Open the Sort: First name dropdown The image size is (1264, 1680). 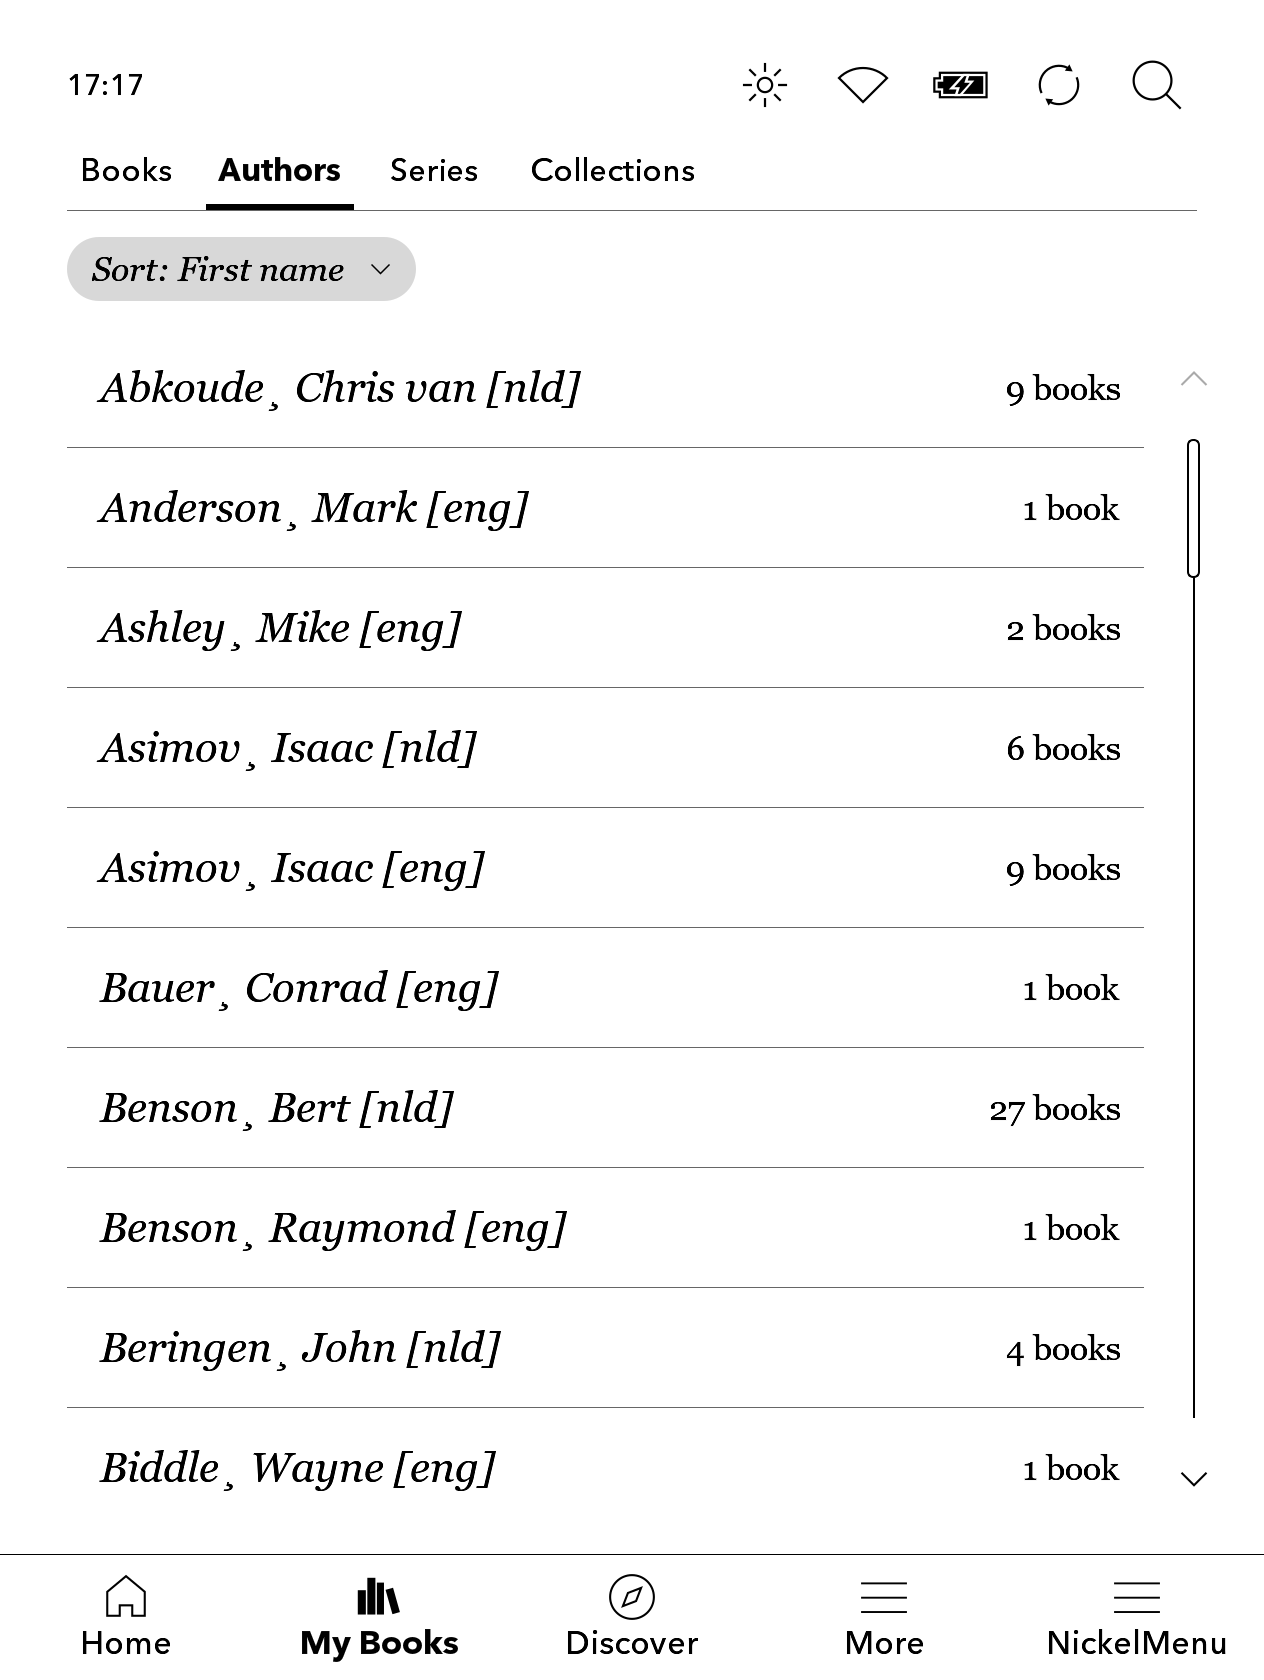tap(241, 269)
